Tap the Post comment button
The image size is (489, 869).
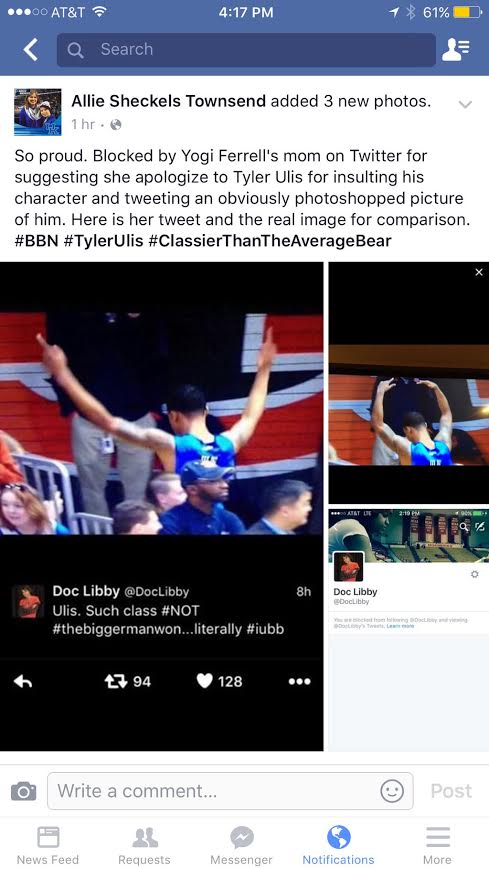click(x=451, y=791)
